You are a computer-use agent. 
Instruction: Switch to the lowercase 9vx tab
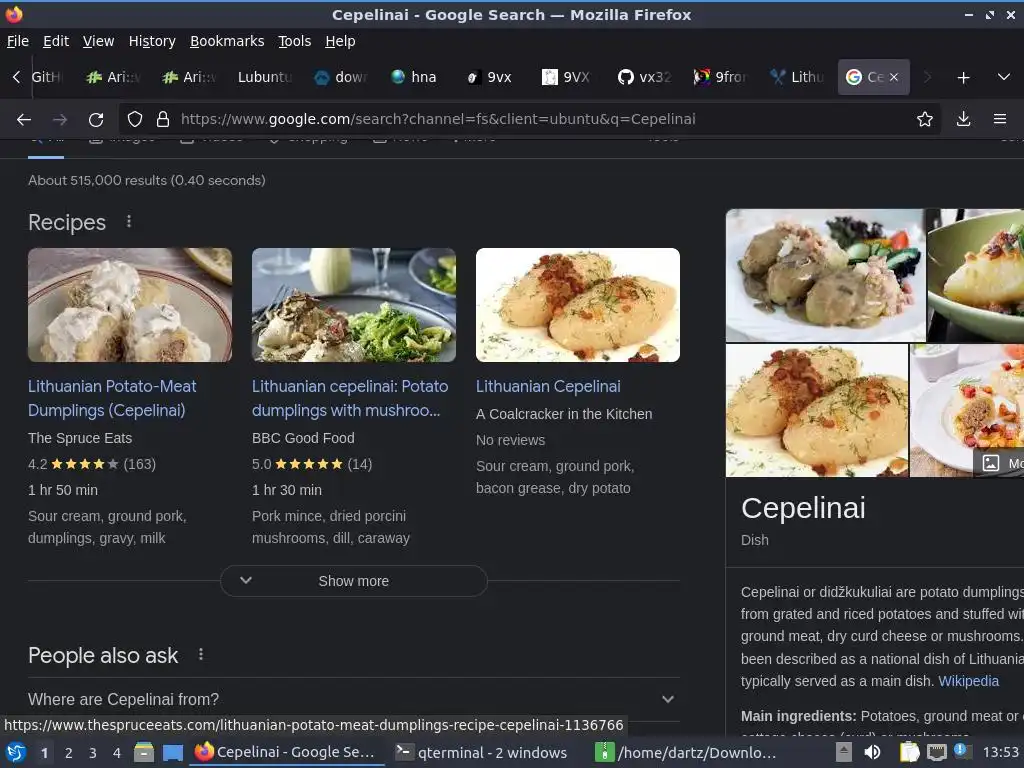490,77
